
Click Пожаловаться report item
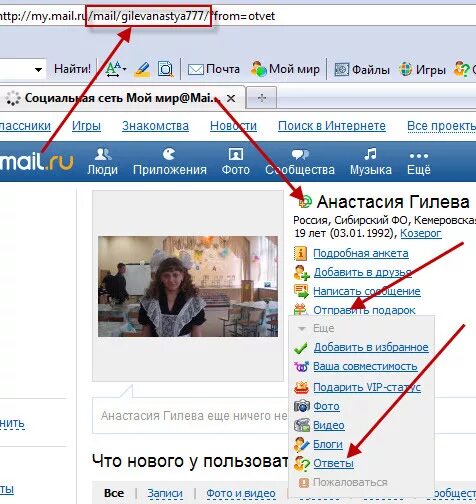tap(343, 482)
